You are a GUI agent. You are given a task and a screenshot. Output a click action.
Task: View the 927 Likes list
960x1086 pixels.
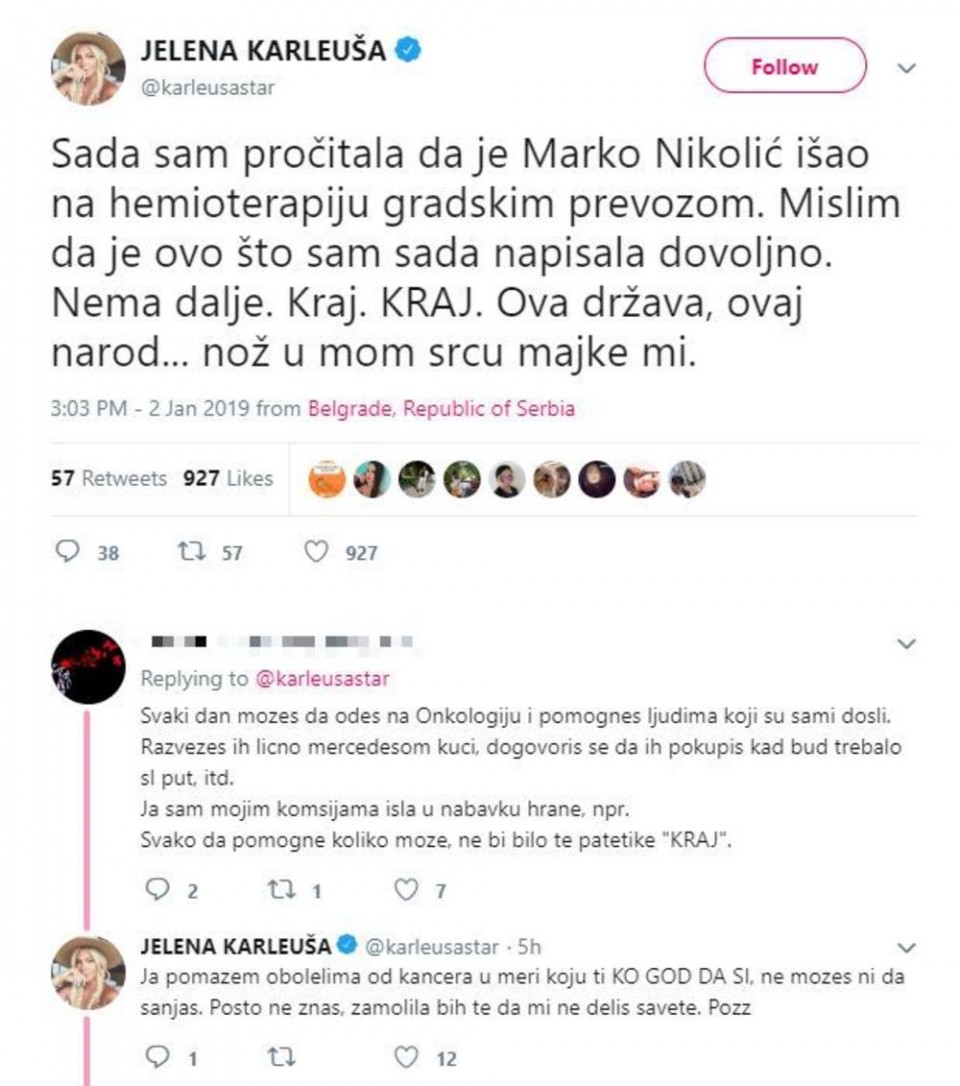pos(228,479)
